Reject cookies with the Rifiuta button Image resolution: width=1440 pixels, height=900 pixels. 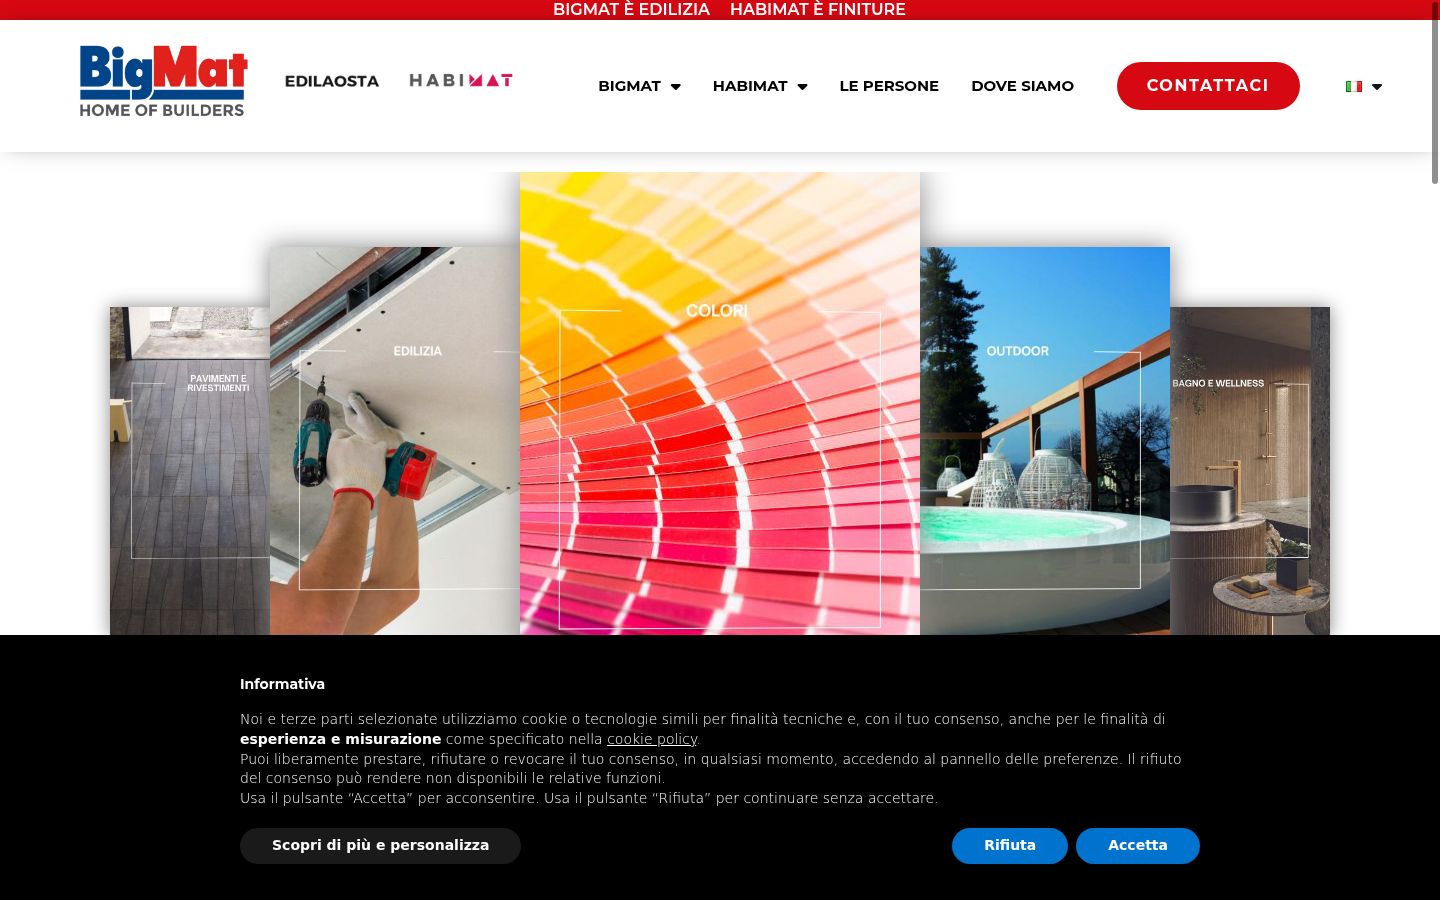(x=1010, y=846)
